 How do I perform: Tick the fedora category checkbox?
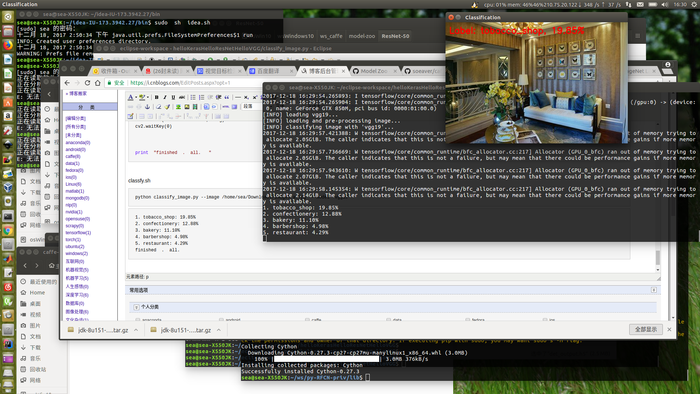pyautogui.click(x=467, y=320)
